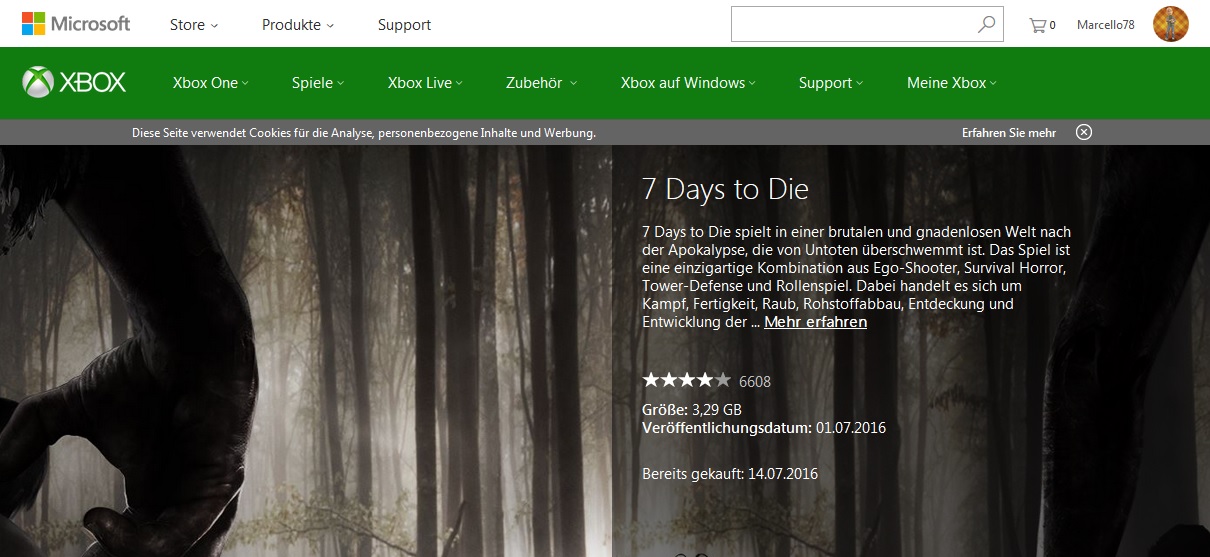The height and width of the screenshot is (557, 1210).
Task: Open the Xbox Live menu
Action: pos(425,83)
